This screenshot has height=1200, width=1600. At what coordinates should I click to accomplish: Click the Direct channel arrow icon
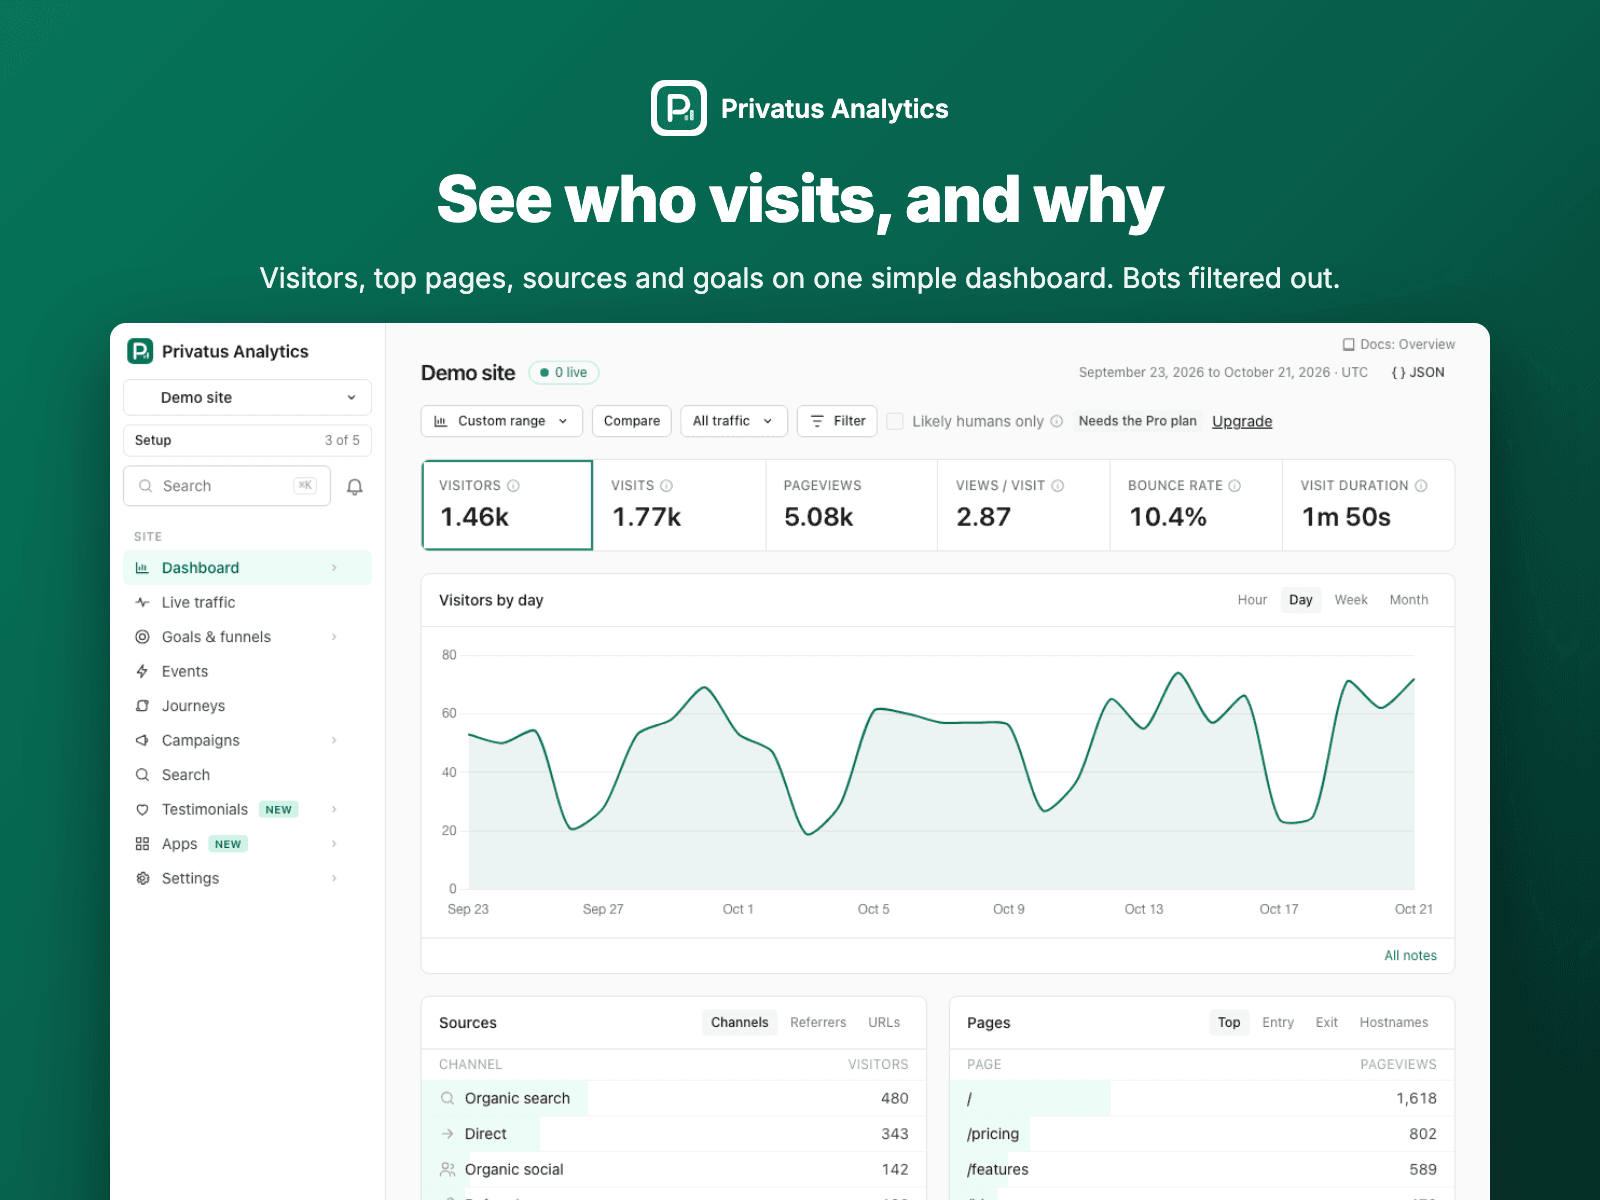pos(448,1134)
